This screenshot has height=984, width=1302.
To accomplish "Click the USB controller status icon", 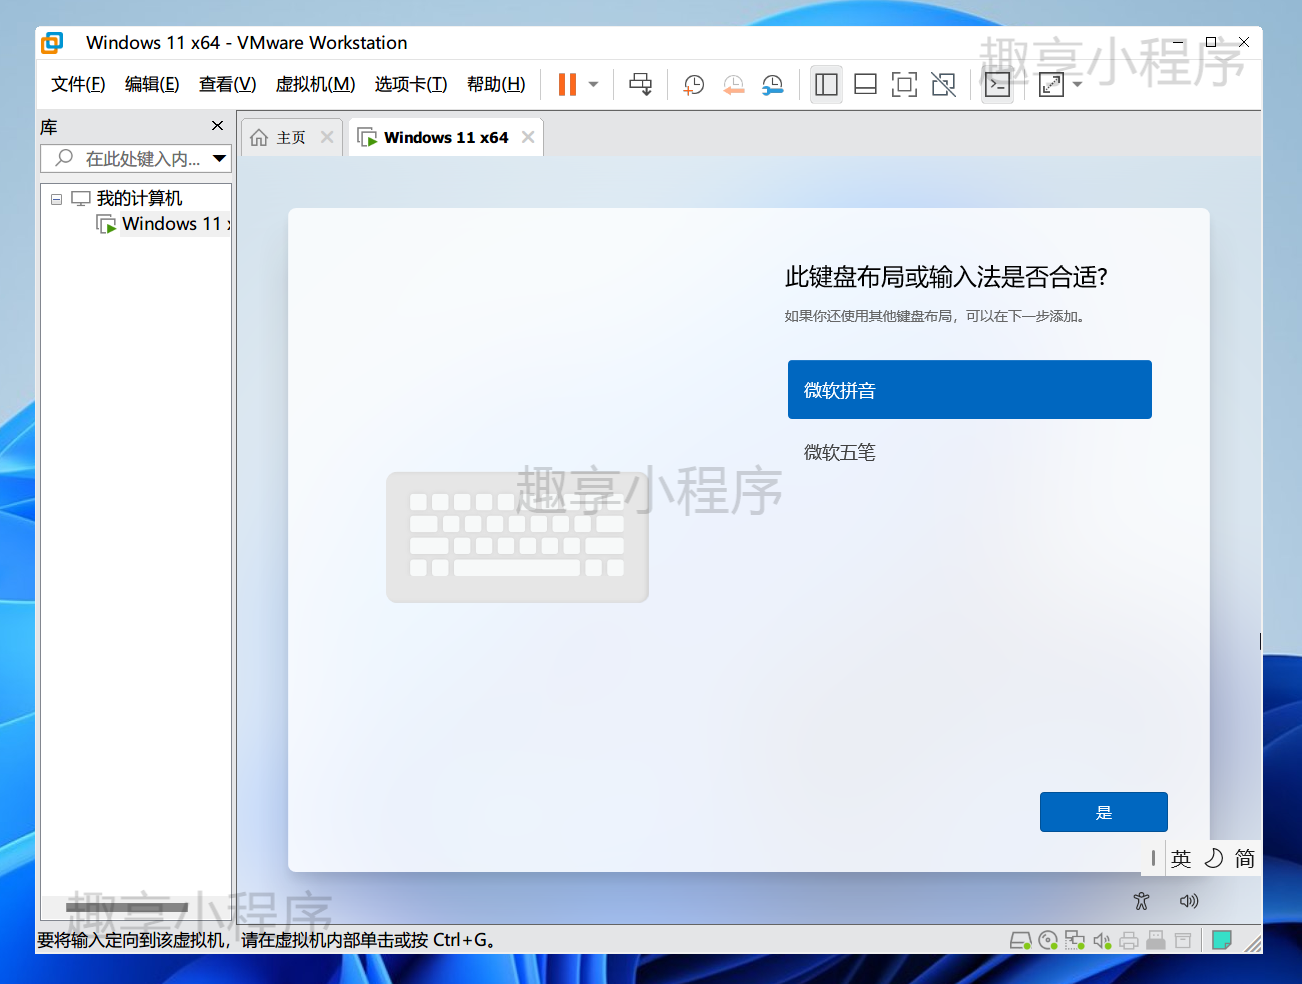I will [x=1156, y=940].
